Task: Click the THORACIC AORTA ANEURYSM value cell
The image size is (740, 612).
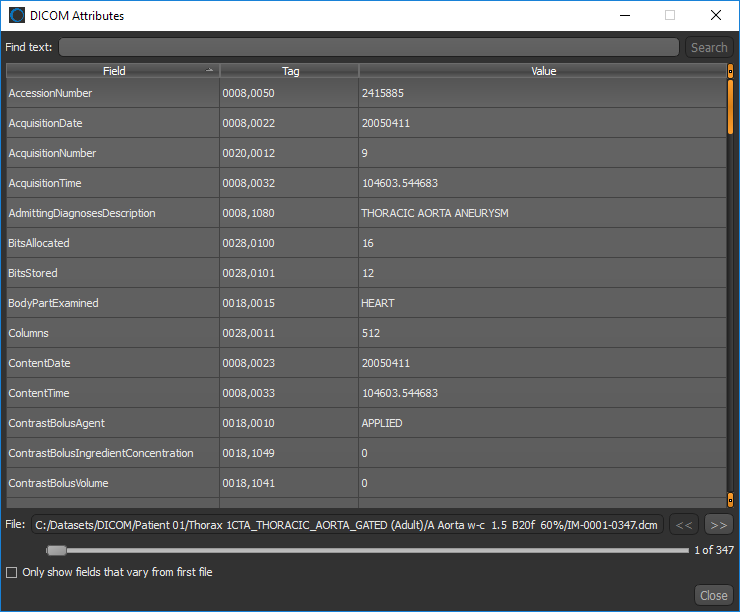Action: (x=543, y=213)
